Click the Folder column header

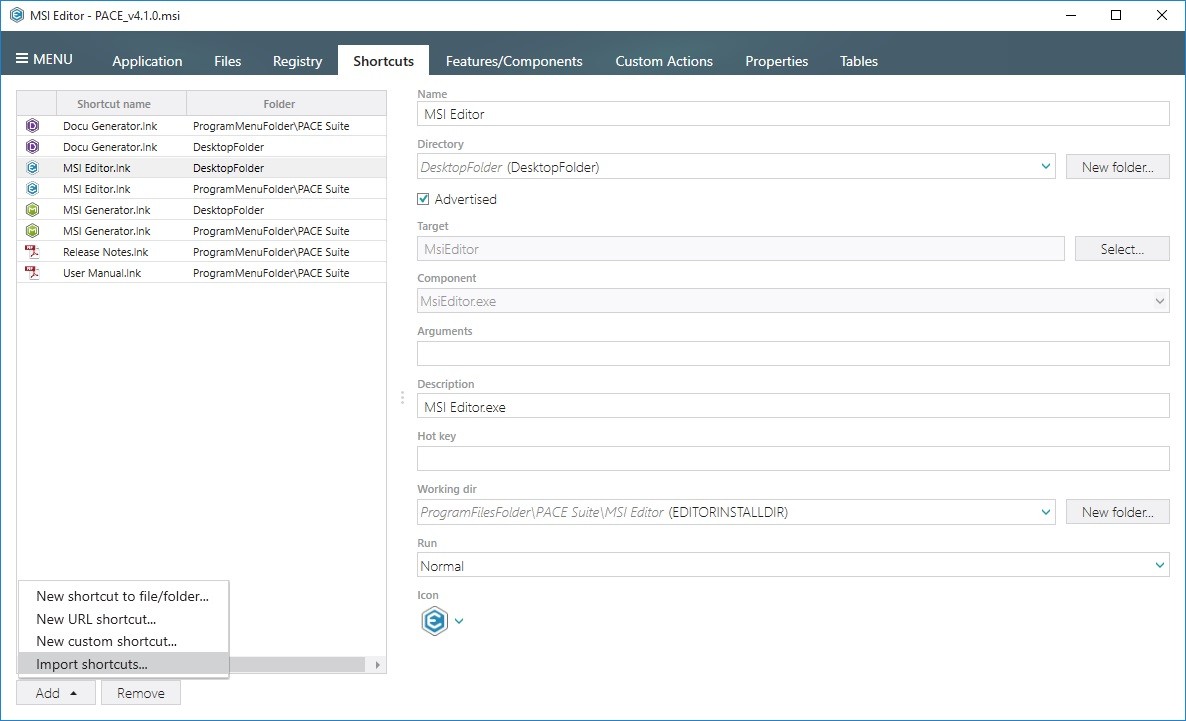[x=286, y=104]
